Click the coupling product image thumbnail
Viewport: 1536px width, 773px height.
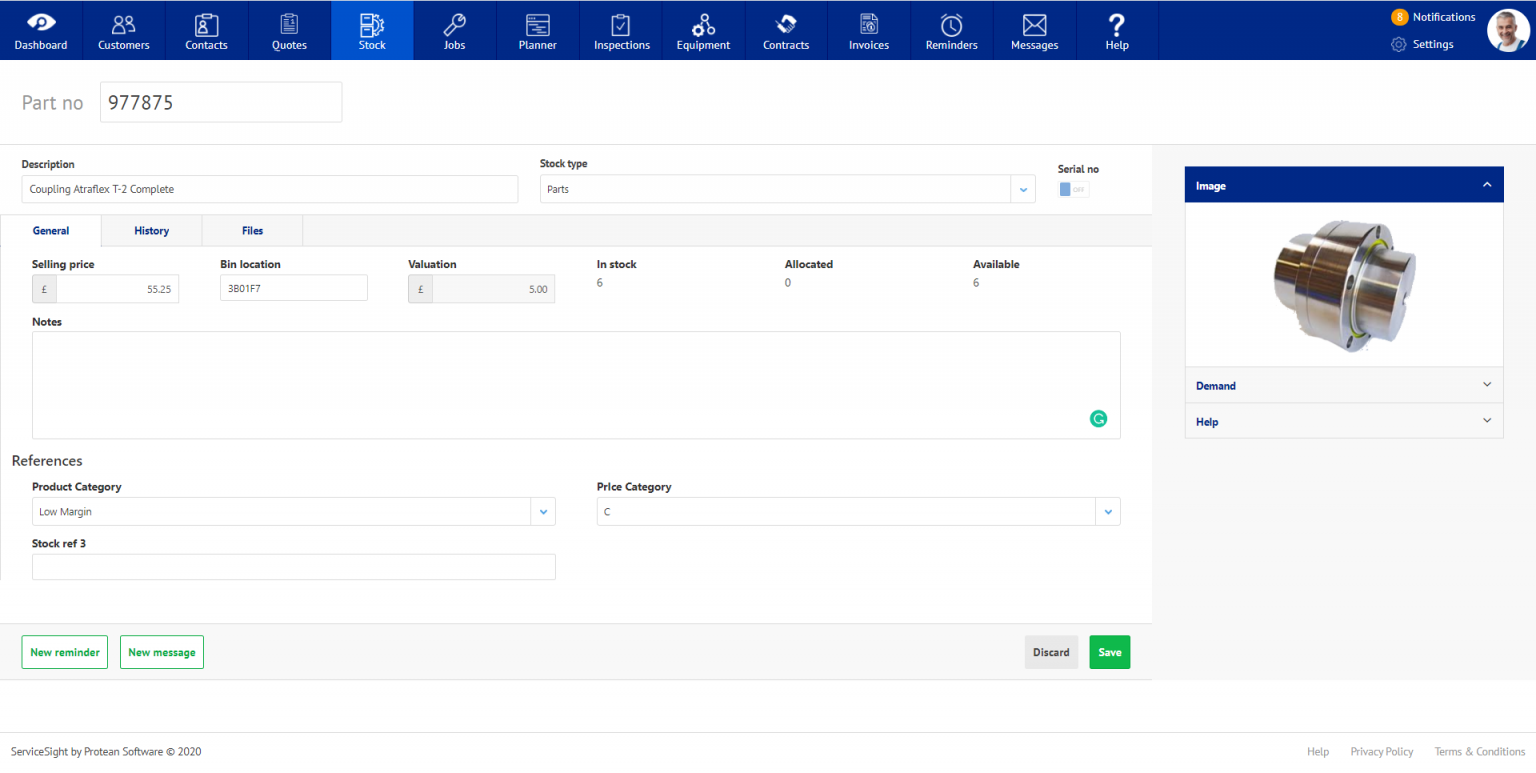tap(1343, 285)
